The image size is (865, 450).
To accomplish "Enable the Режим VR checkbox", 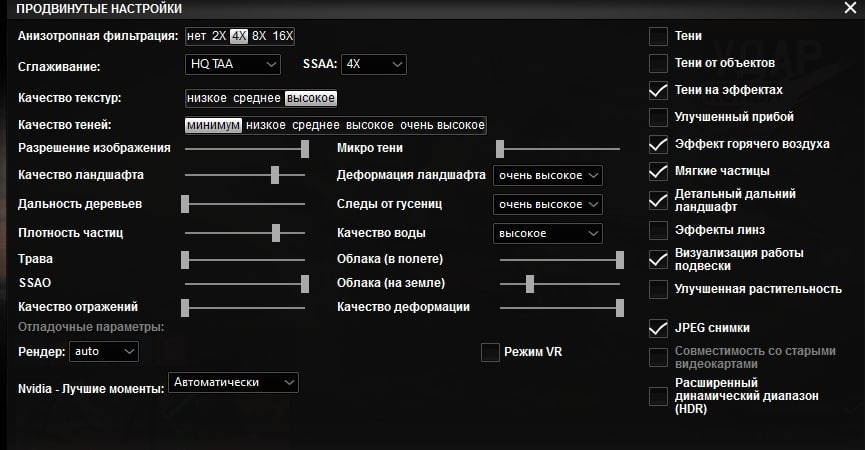I will click(490, 352).
